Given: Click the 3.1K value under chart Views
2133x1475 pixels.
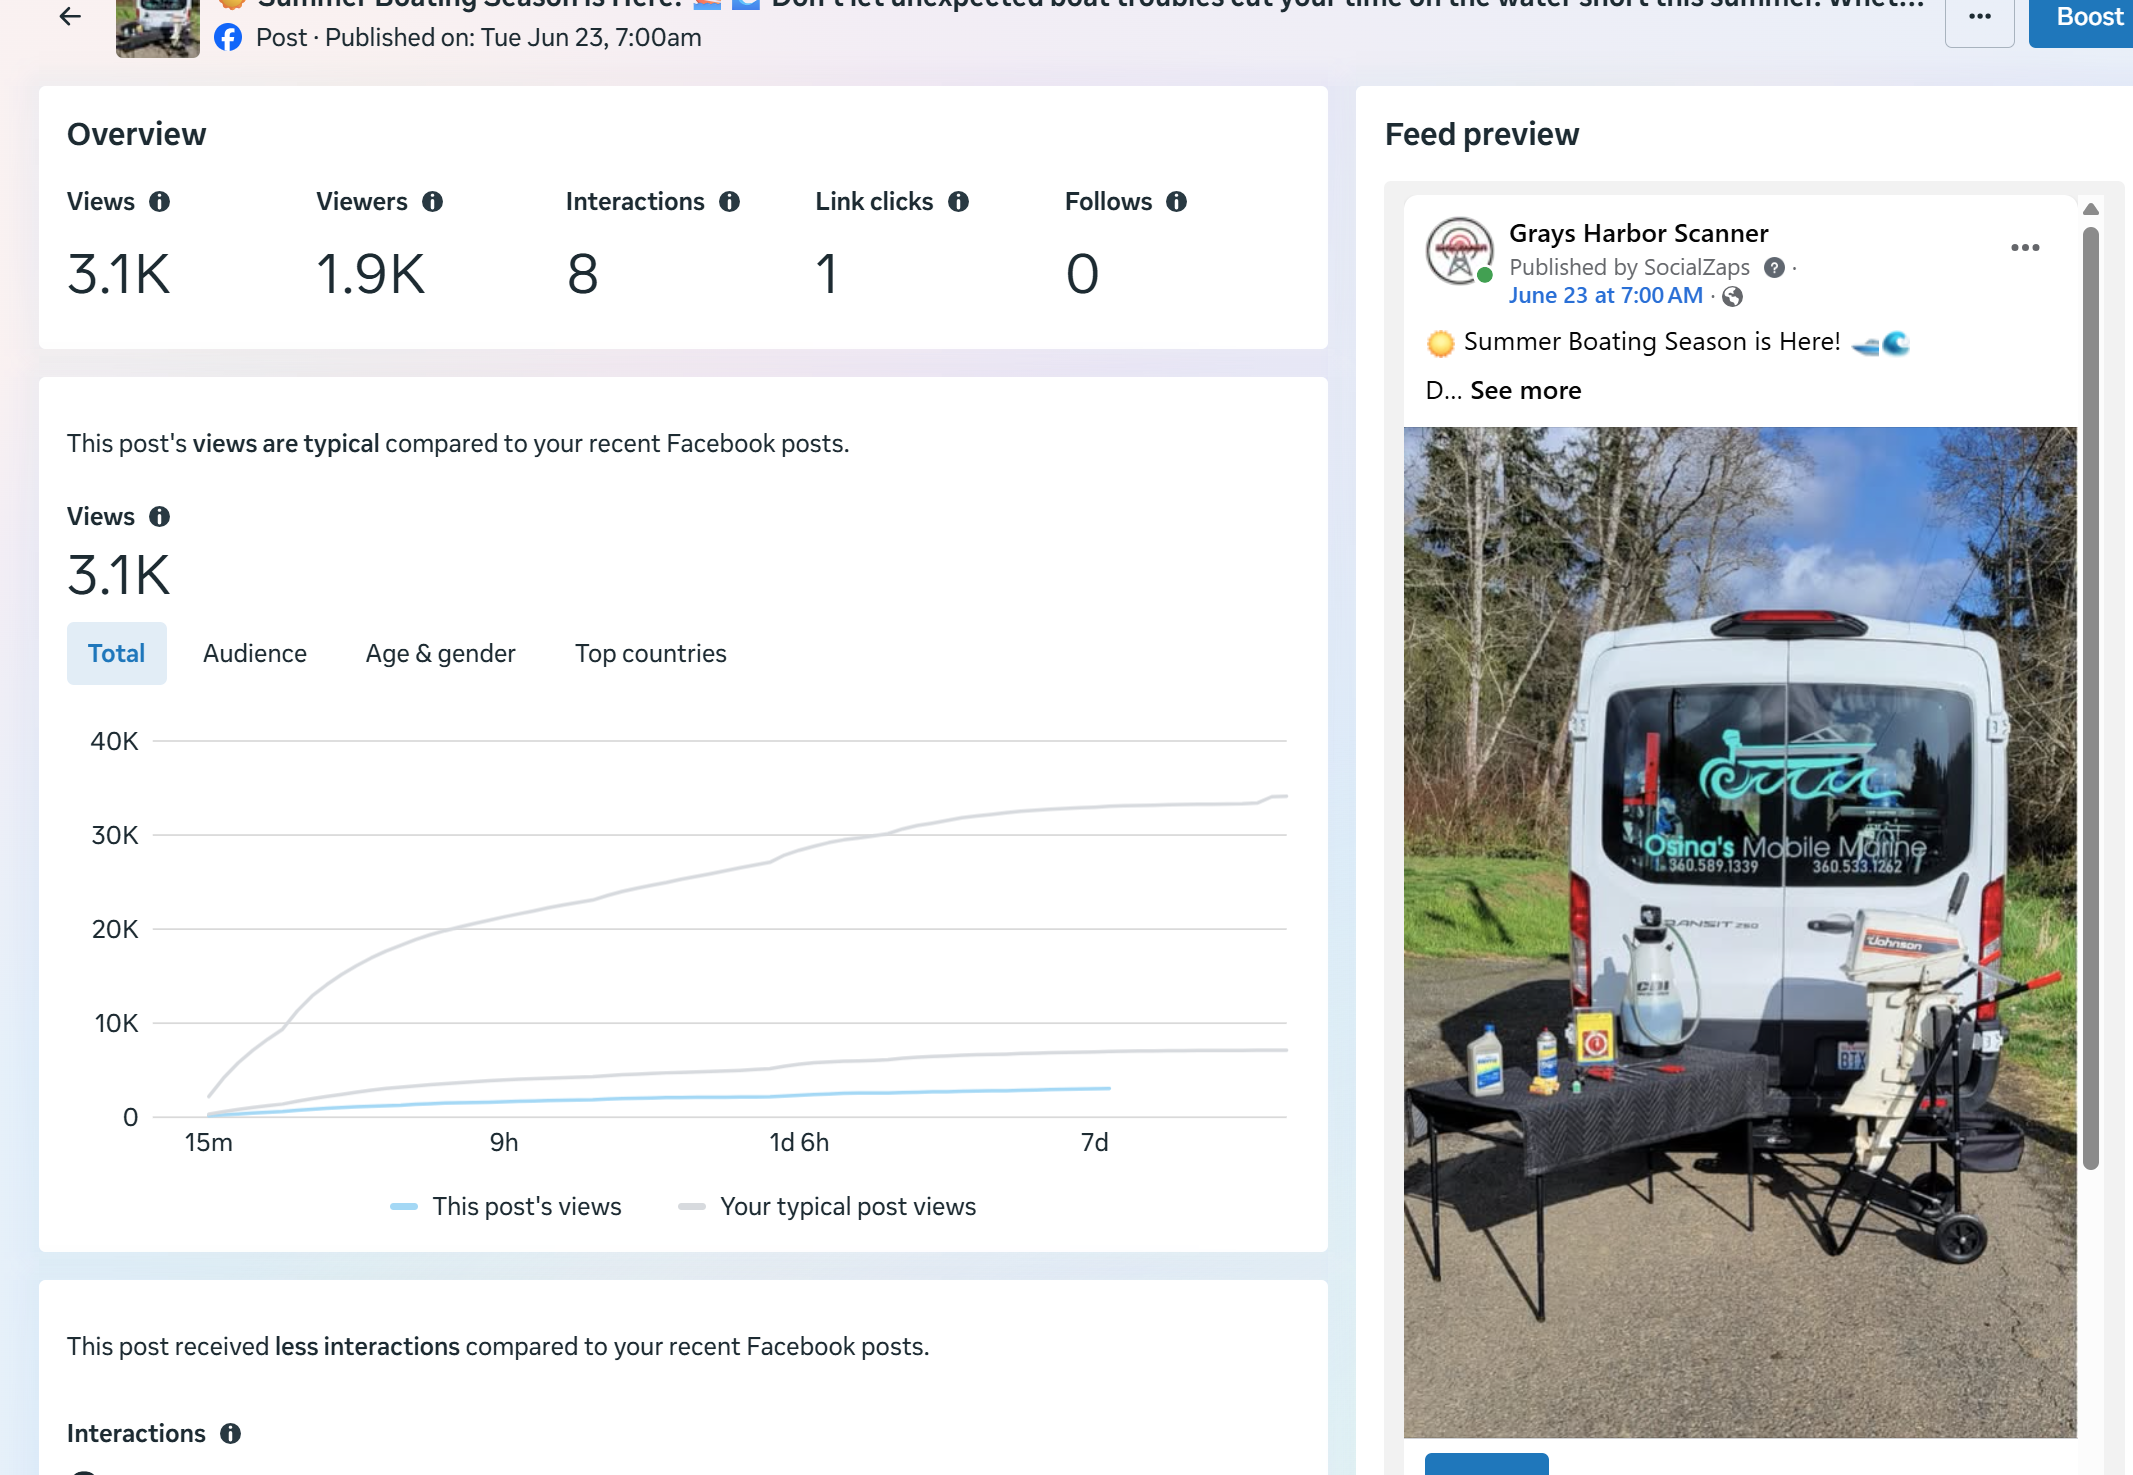Looking at the screenshot, I should point(119,575).
